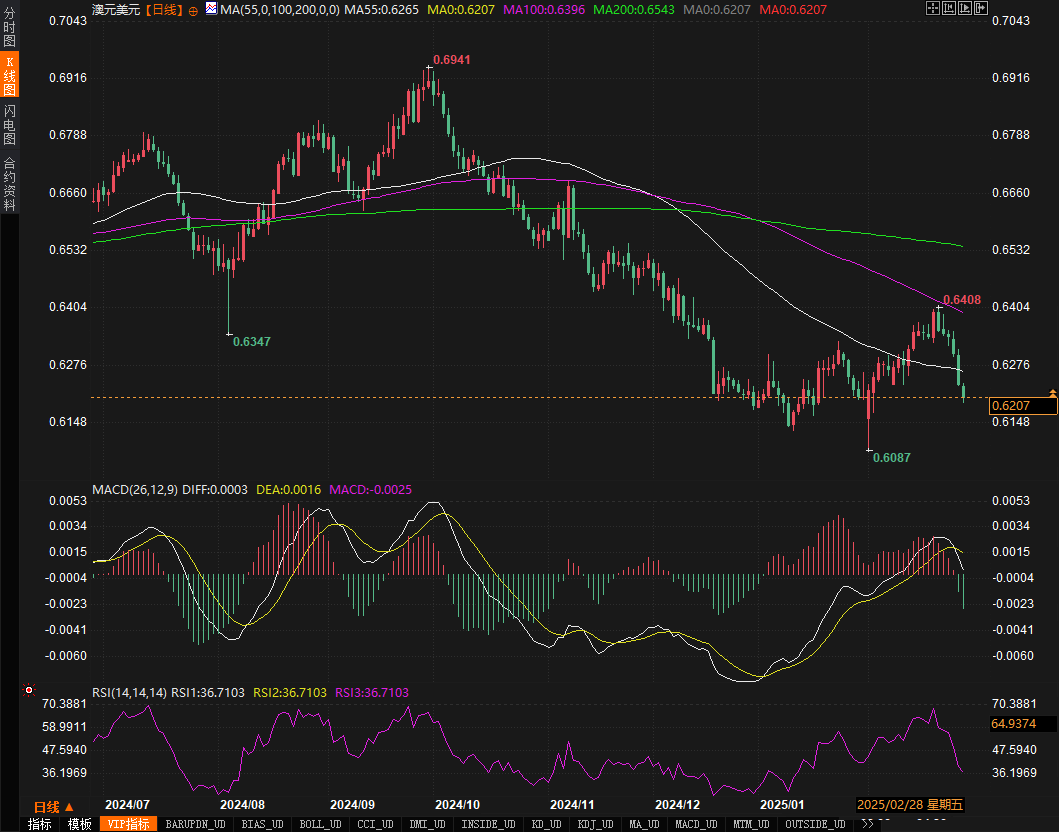This screenshot has width=1059, height=832.
Task: Select the 指标 tab at bottom
Action: pyautogui.click(x=40, y=824)
